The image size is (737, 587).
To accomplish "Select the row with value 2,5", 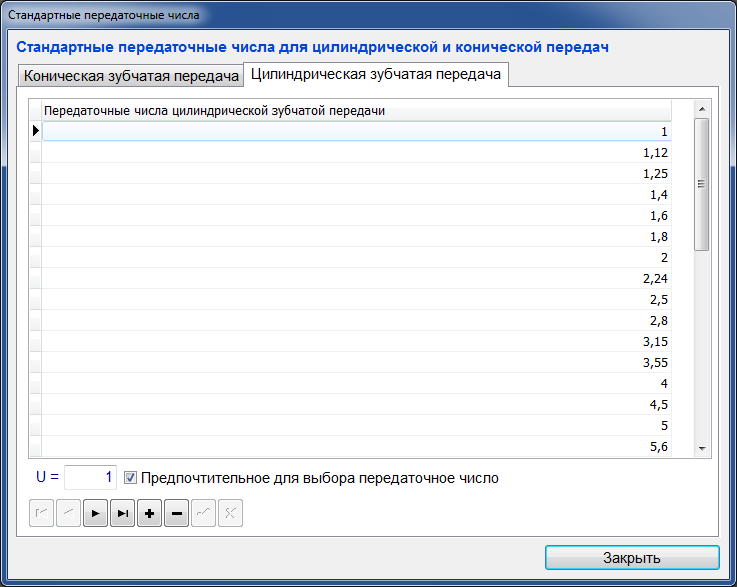I will point(356,299).
